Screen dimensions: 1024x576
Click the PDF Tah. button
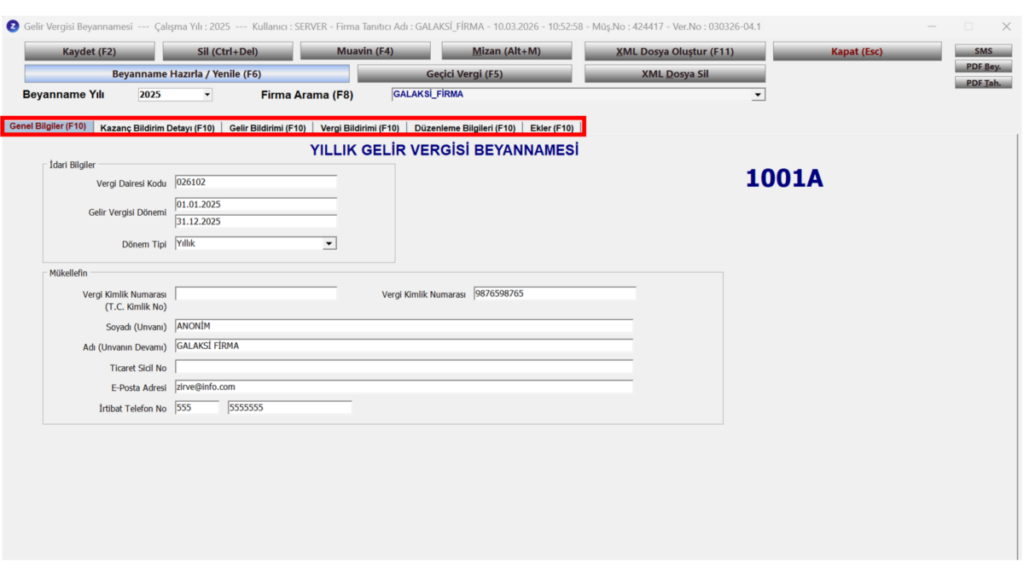point(983,83)
